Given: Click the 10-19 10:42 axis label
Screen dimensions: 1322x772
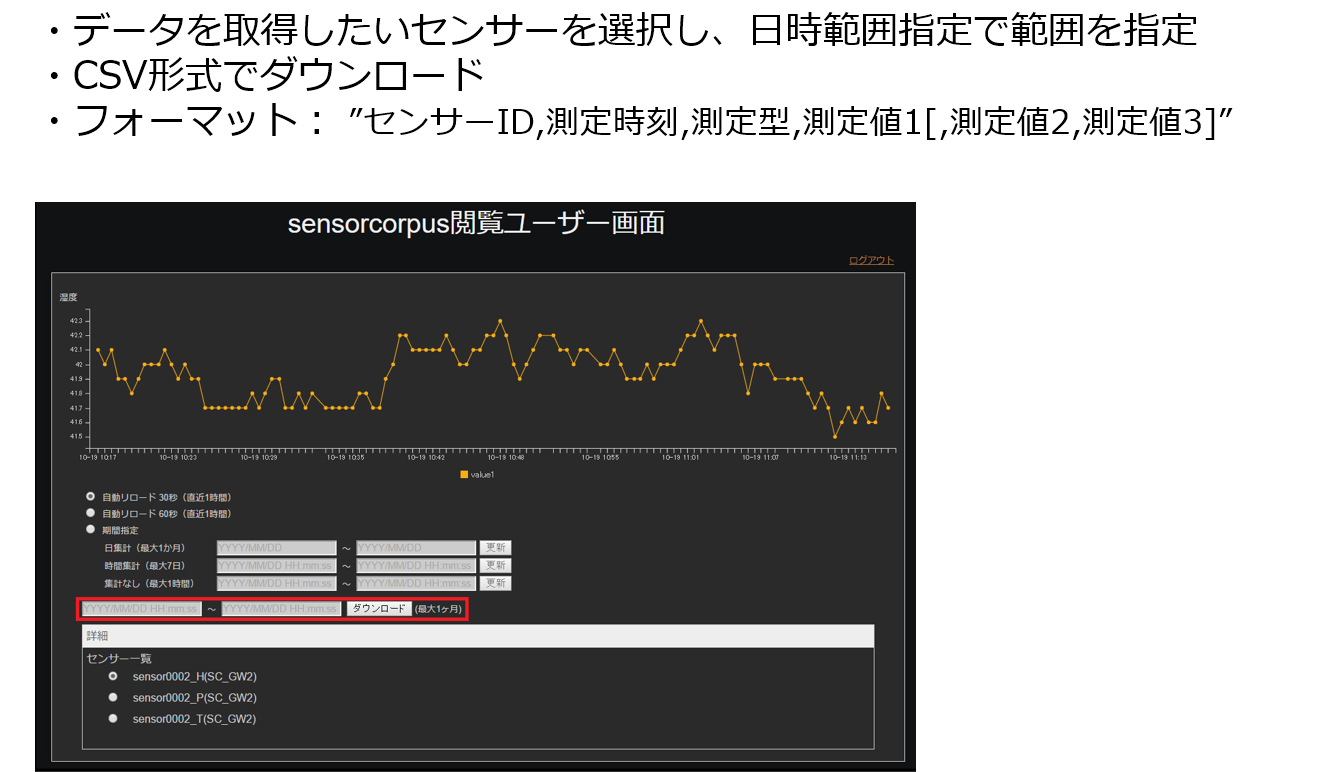Looking at the screenshot, I should [424, 458].
